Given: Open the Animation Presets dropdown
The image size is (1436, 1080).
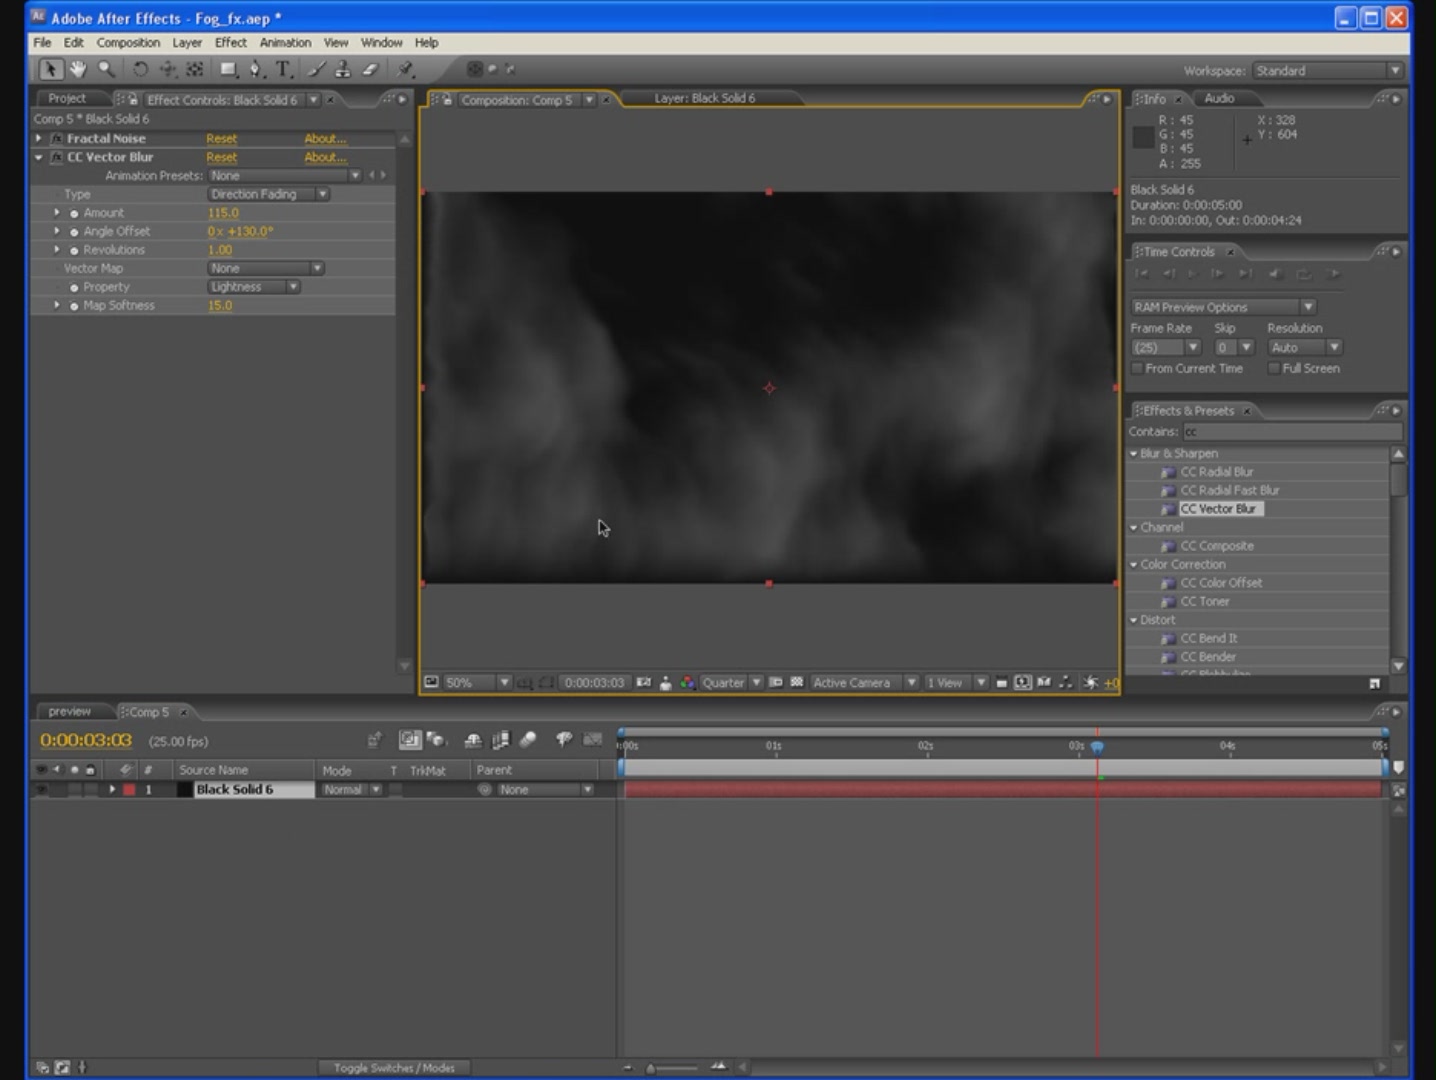Looking at the screenshot, I should [x=284, y=176].
